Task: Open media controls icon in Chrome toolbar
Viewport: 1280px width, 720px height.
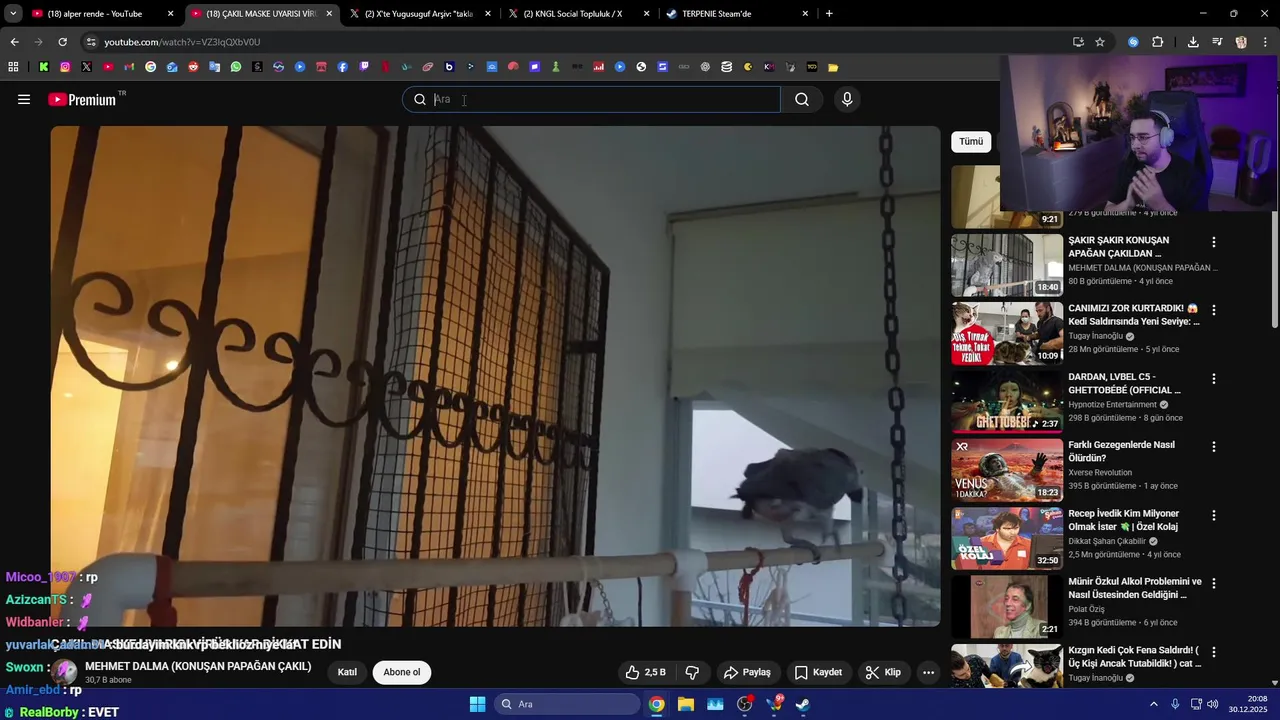Action: 1217,42
